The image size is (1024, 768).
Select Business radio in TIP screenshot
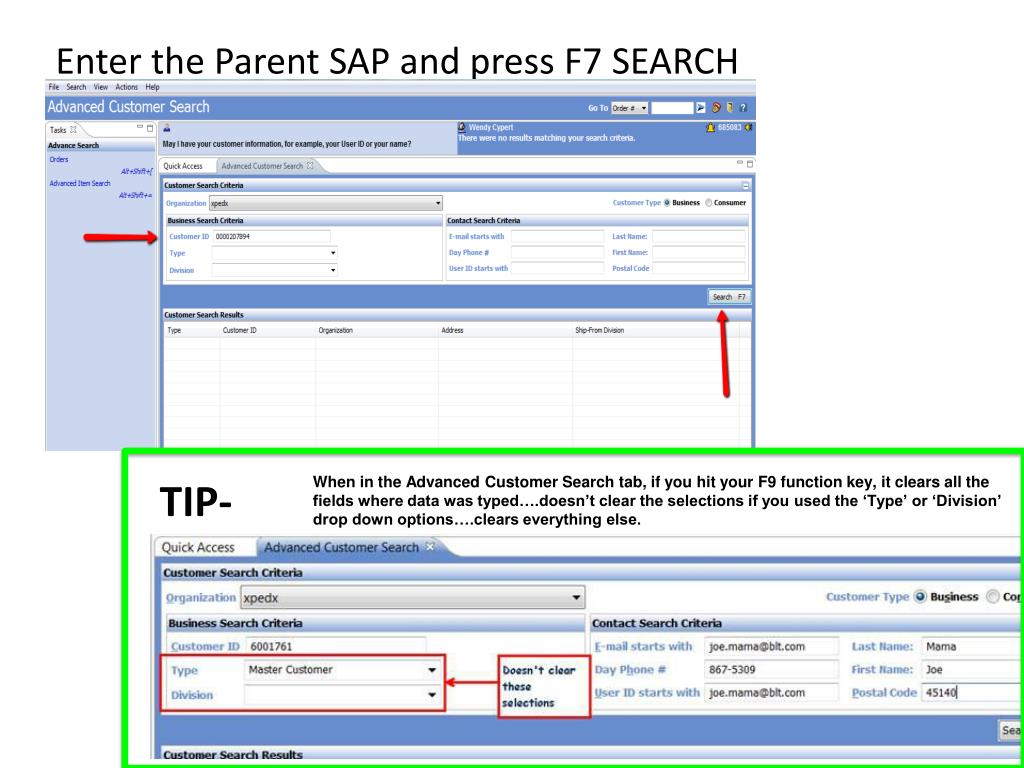[x=921, y=596]
